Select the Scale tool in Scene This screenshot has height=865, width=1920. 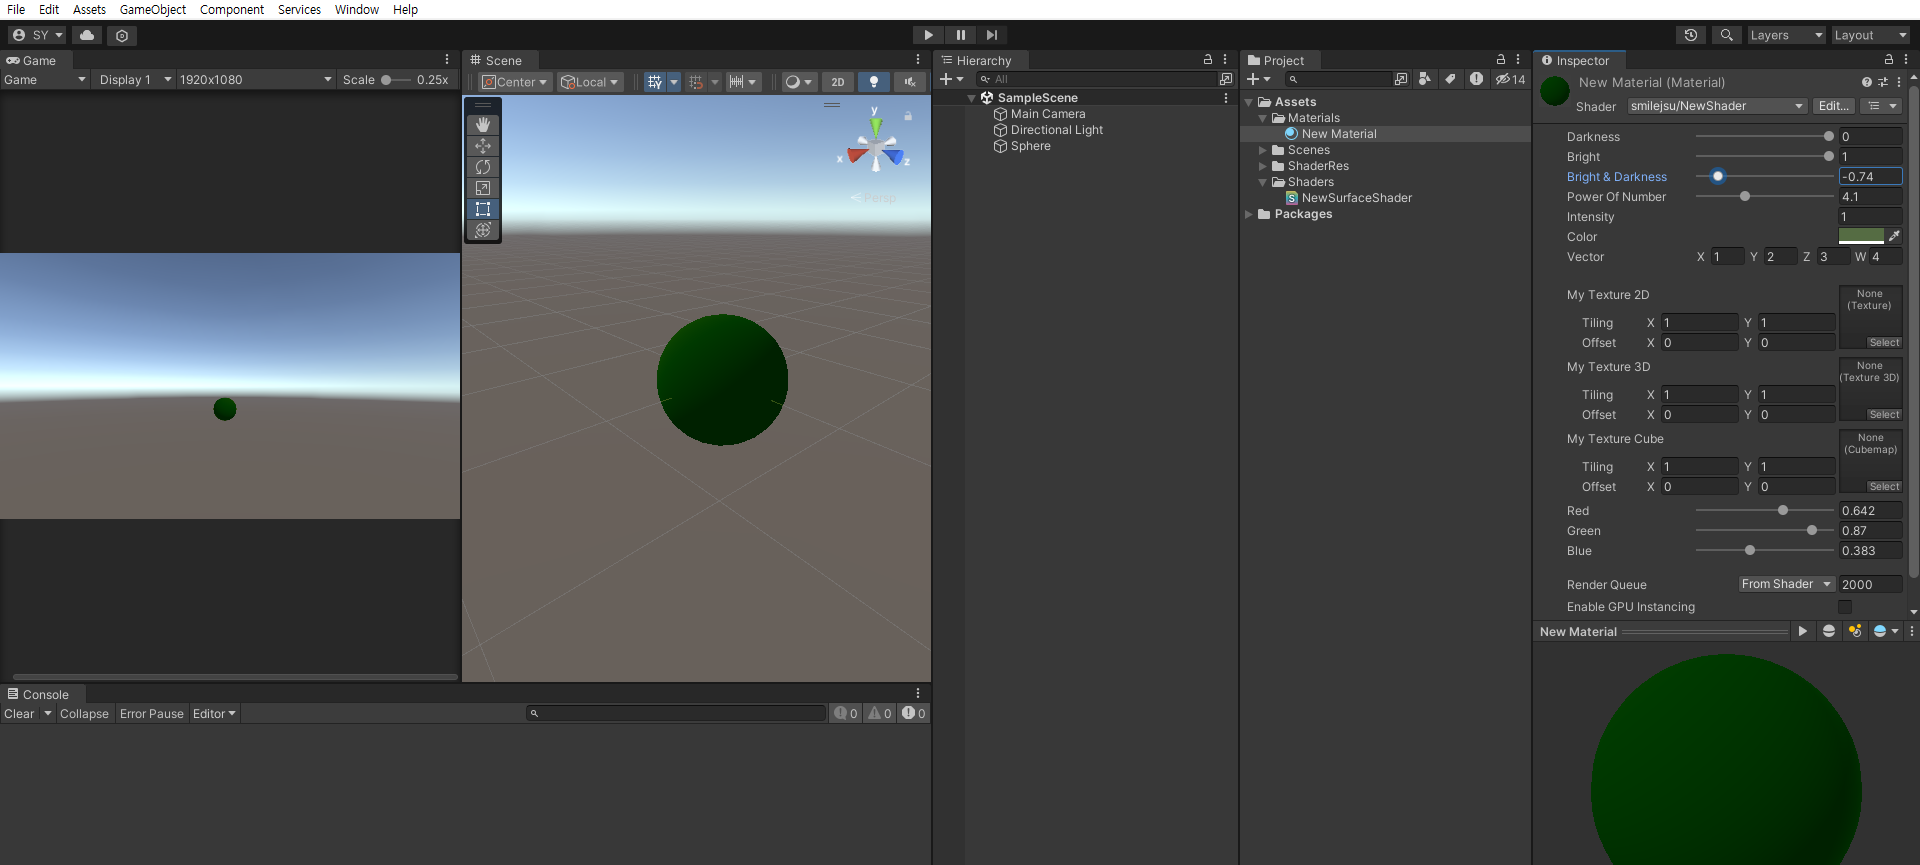click(483, 188)
